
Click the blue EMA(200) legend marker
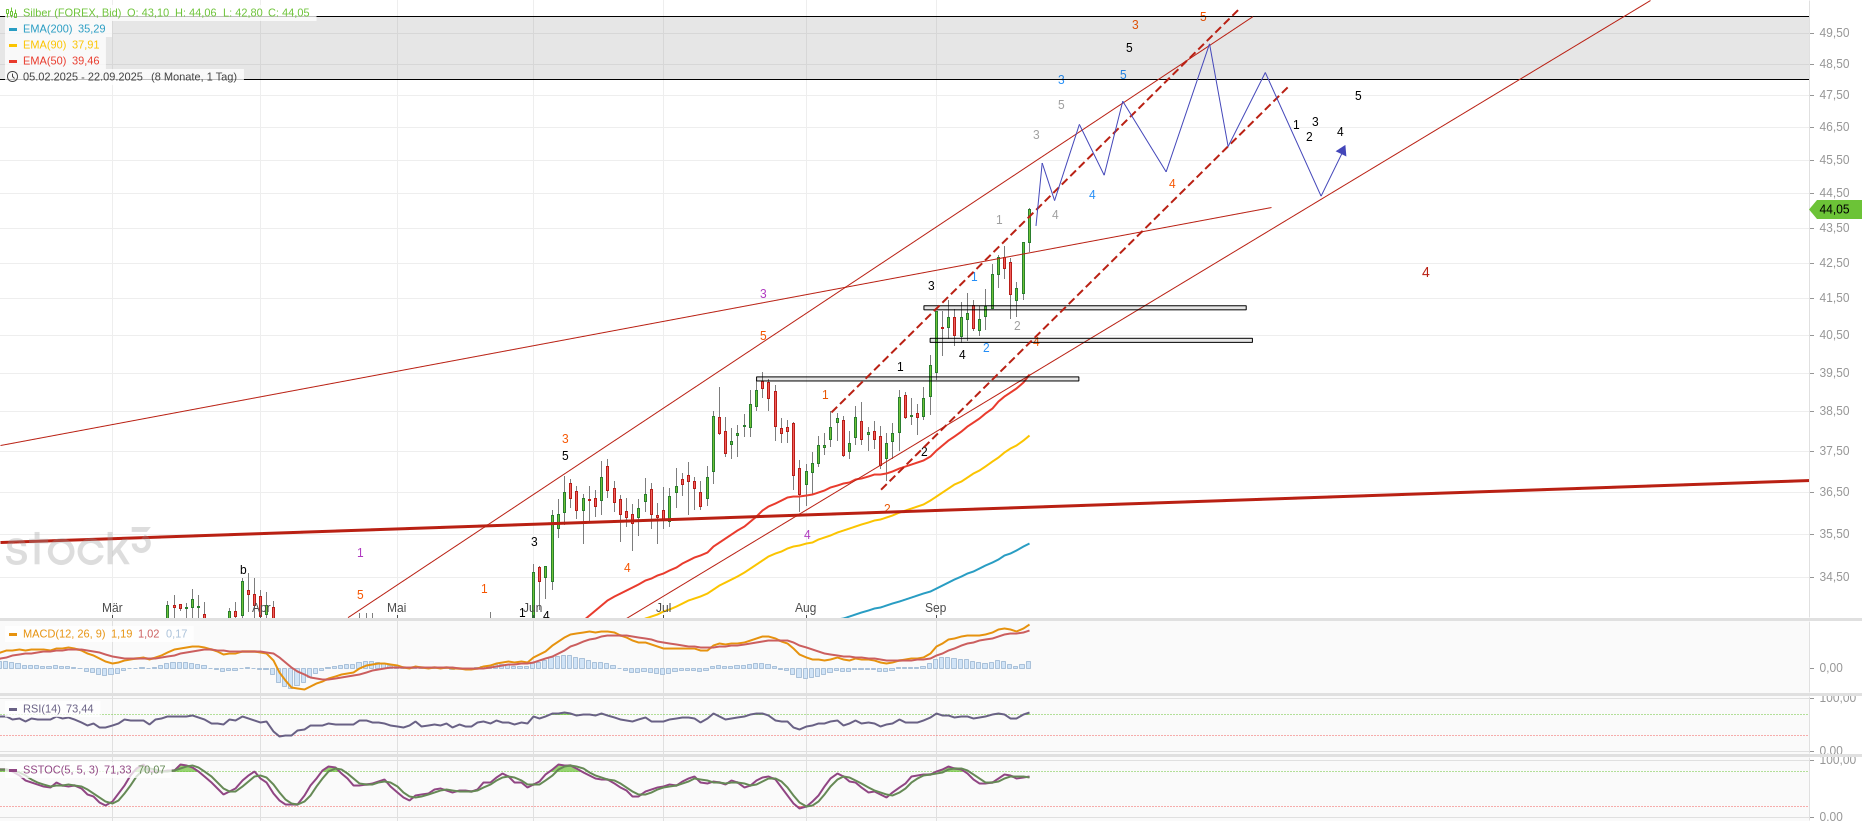coord(13,29)
